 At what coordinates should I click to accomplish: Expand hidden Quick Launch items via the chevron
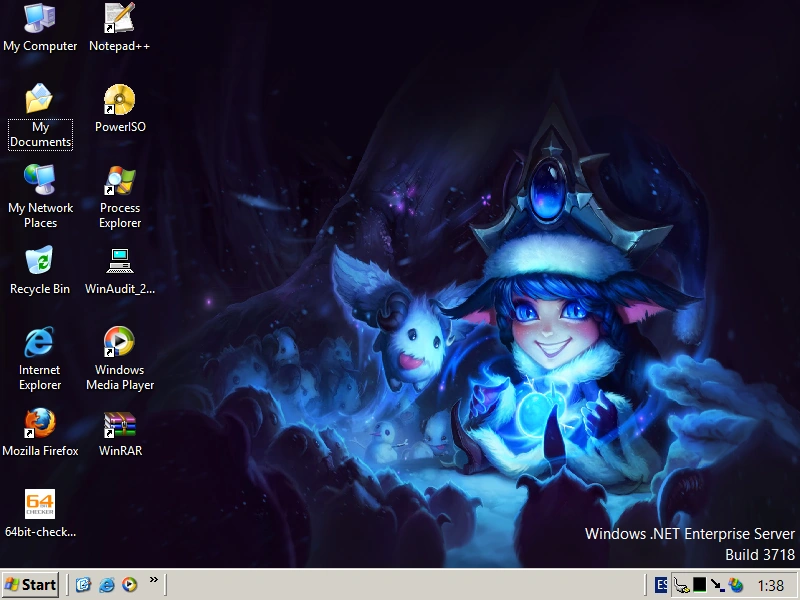(153, 581)
